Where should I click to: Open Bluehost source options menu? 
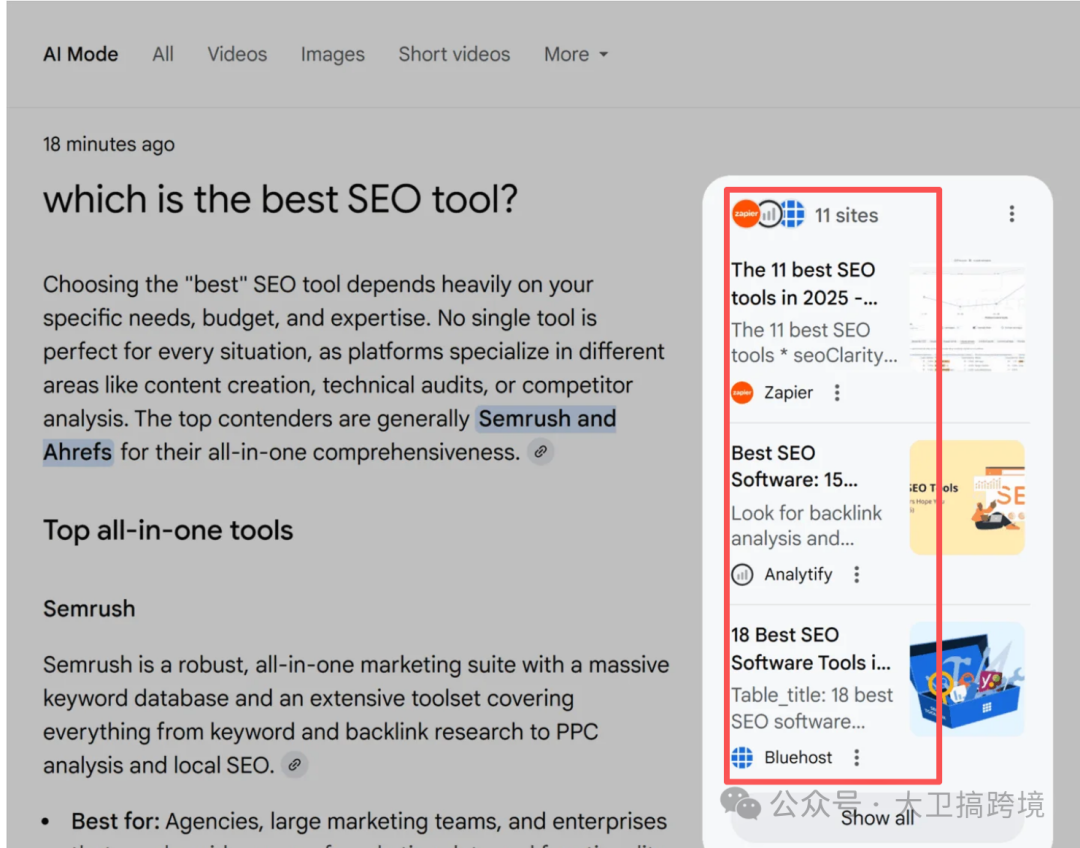tap(856, 758)
